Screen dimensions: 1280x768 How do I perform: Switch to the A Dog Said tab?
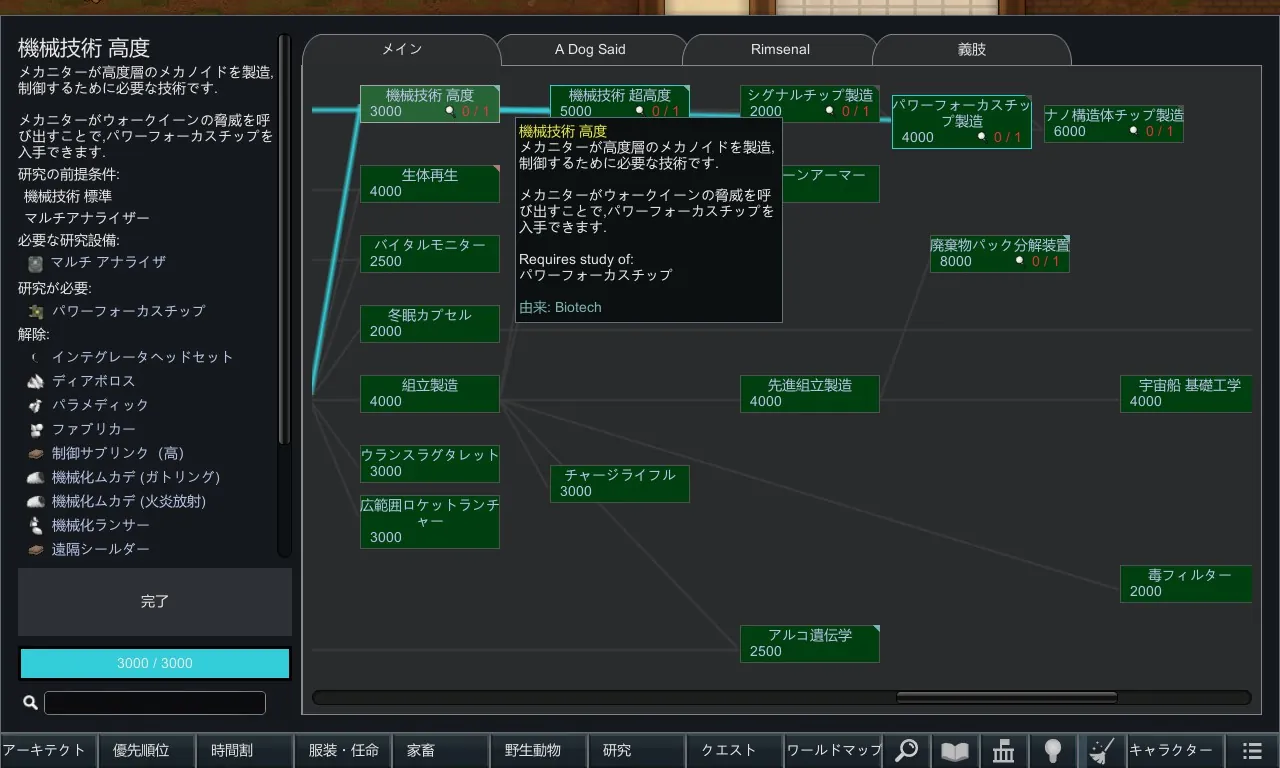coord(590,49)
